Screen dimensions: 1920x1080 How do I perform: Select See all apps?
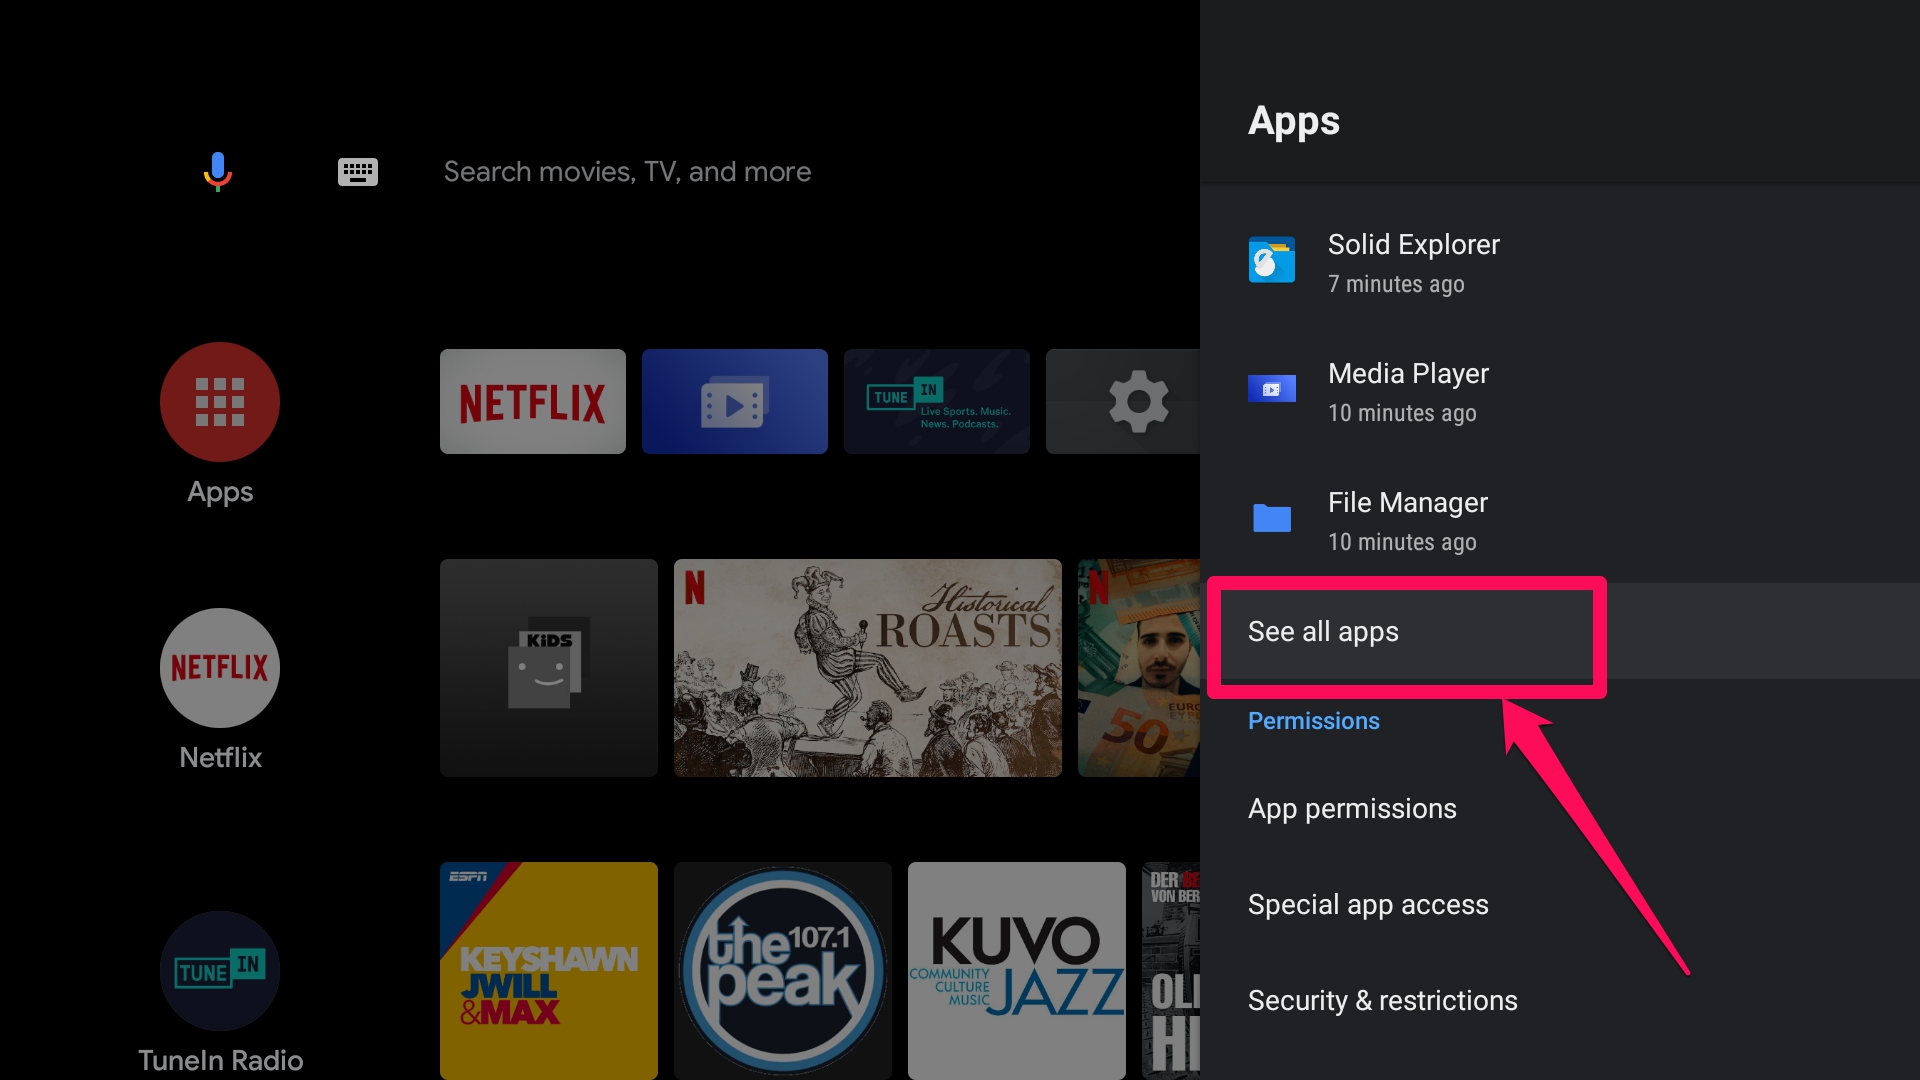1560,631
